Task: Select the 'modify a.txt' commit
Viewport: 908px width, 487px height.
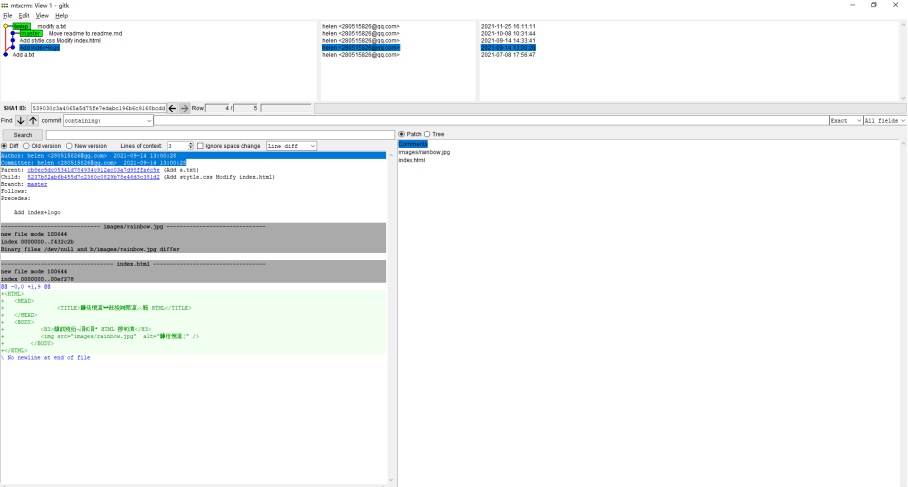Action: point(52,26)
